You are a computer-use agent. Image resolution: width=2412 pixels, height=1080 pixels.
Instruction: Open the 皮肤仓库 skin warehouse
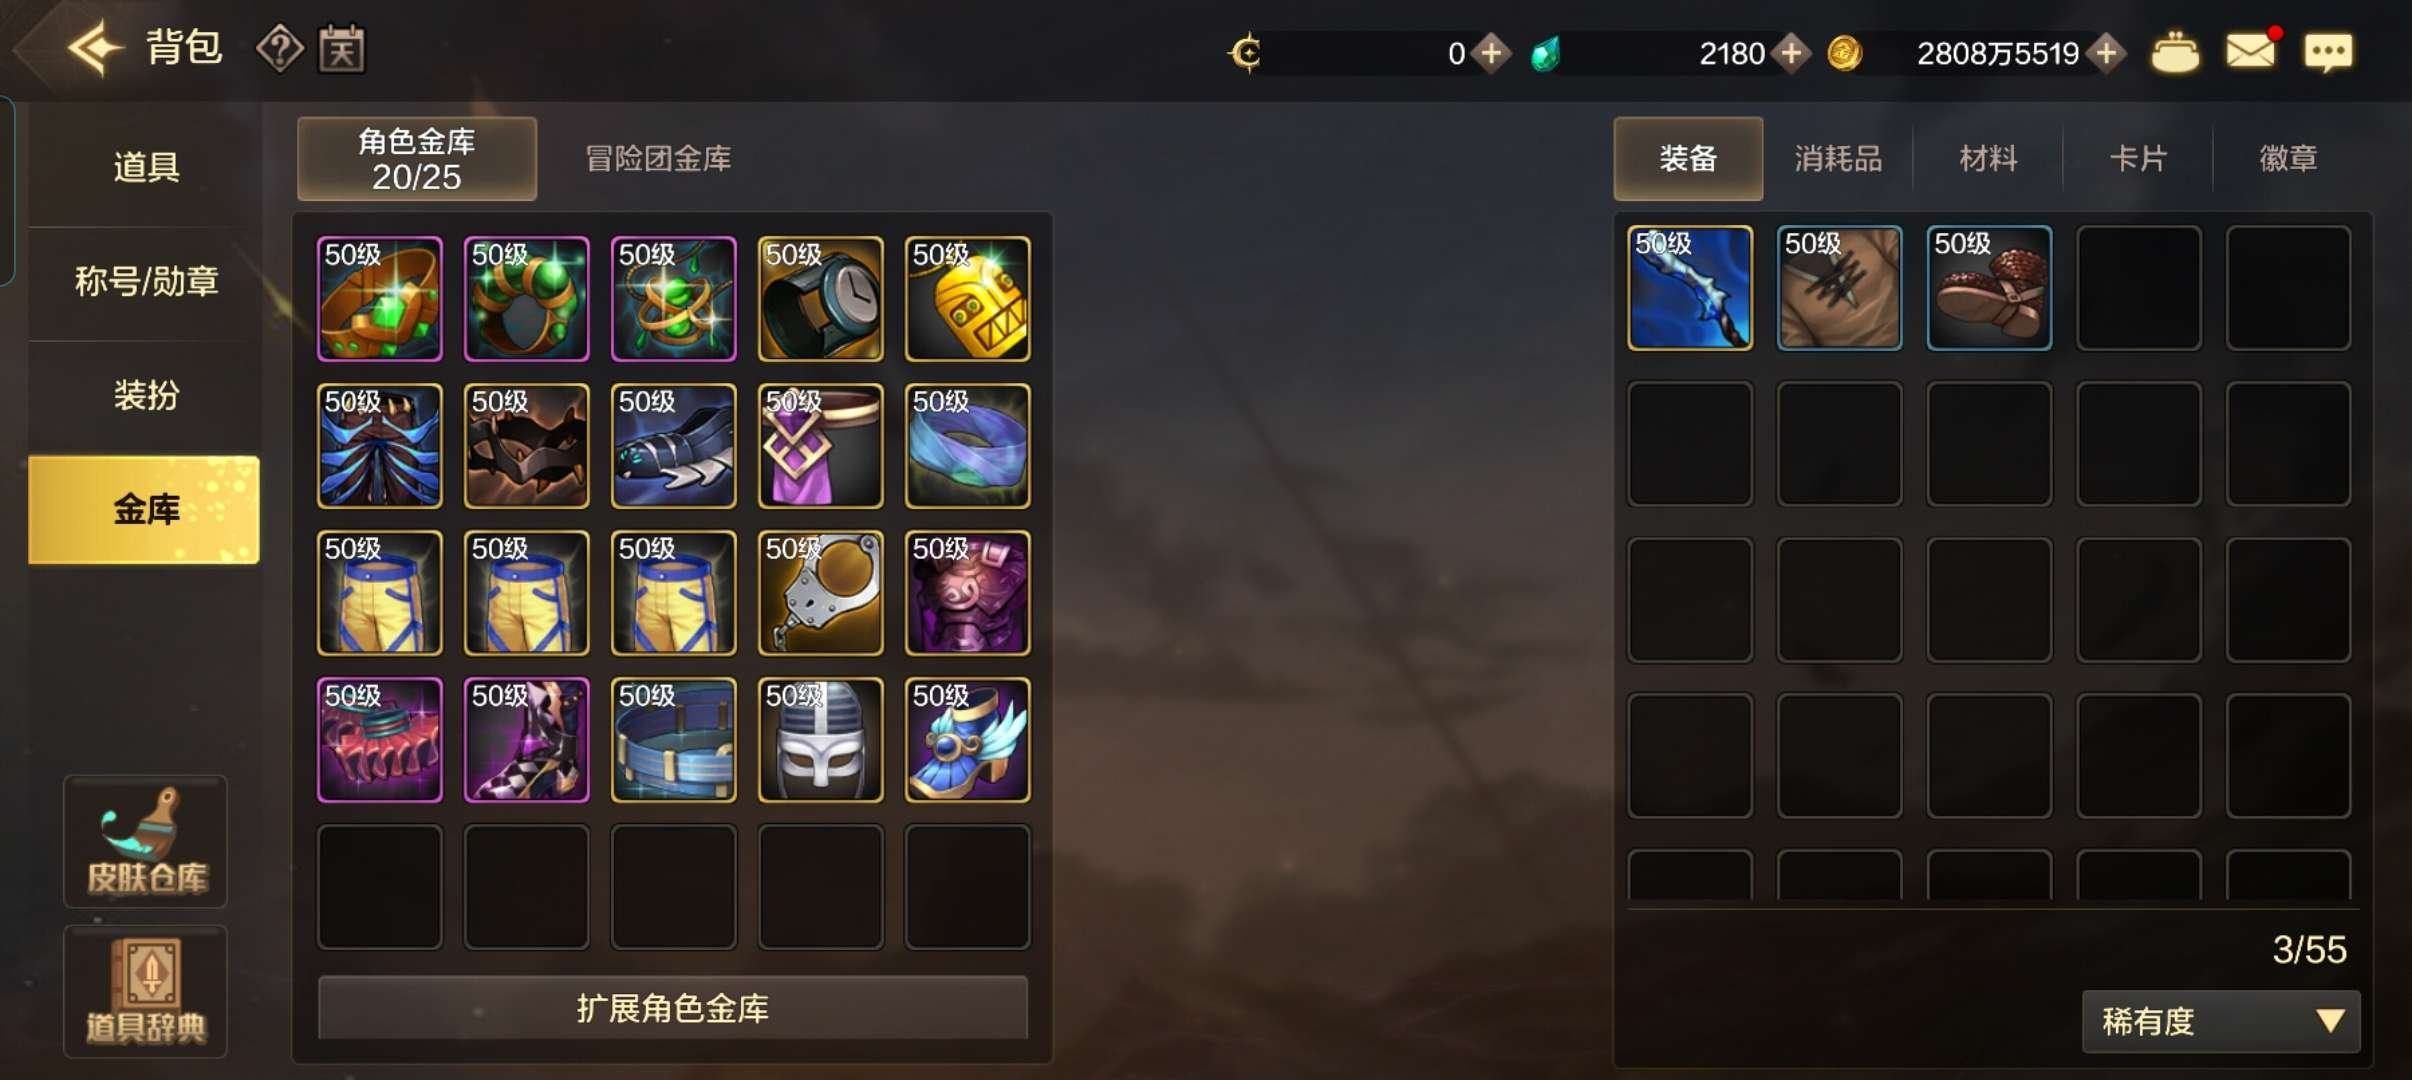146,842
